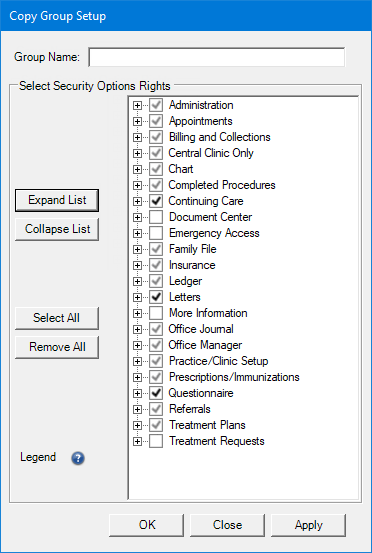The height and width of the screenshot is (553, 372).
Task: Click the Select All button
Action: click(x=57, y=318)
